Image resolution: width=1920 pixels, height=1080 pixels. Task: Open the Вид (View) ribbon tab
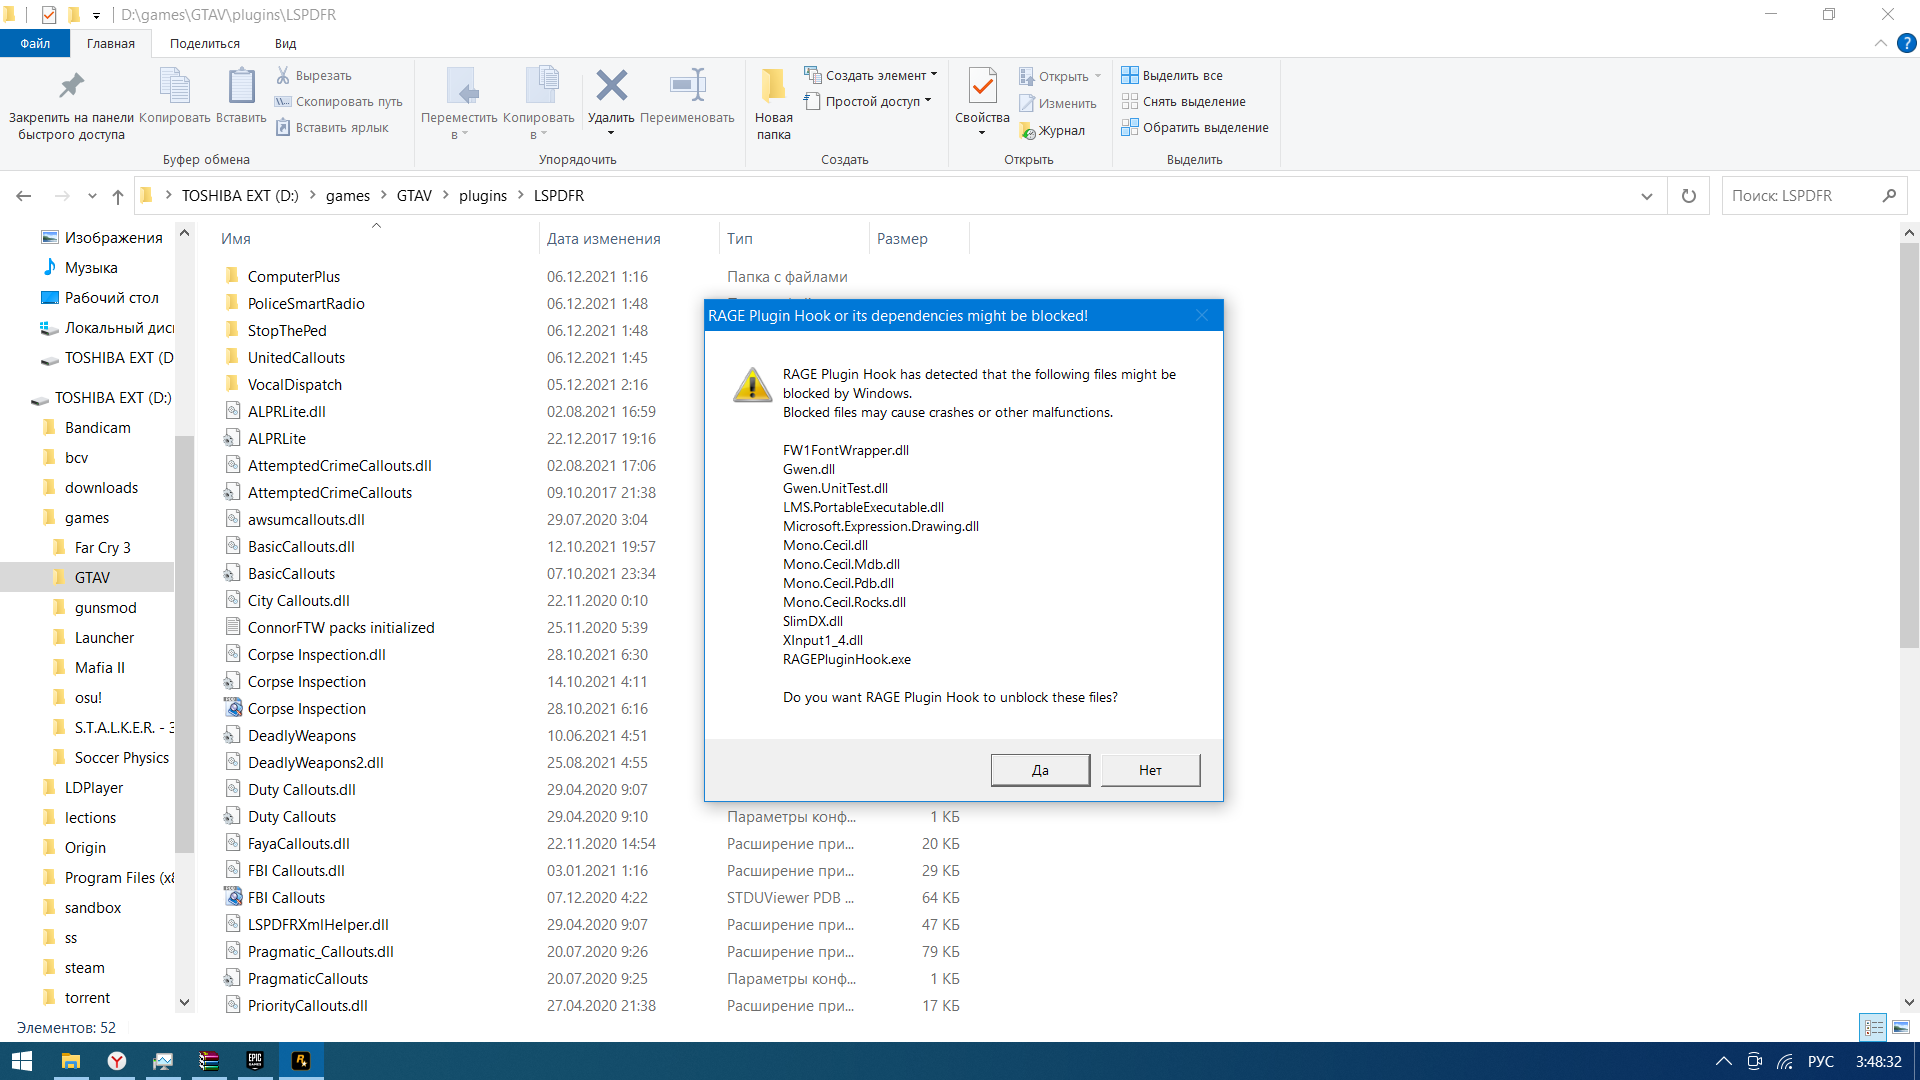pos(285,43)
